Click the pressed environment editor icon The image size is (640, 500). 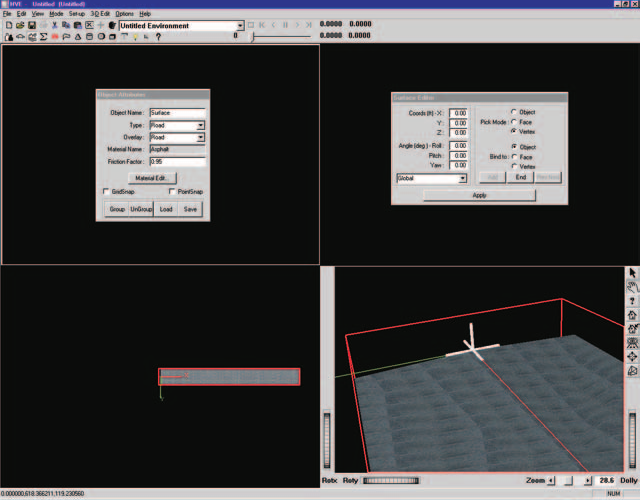(x=32, y=37)
